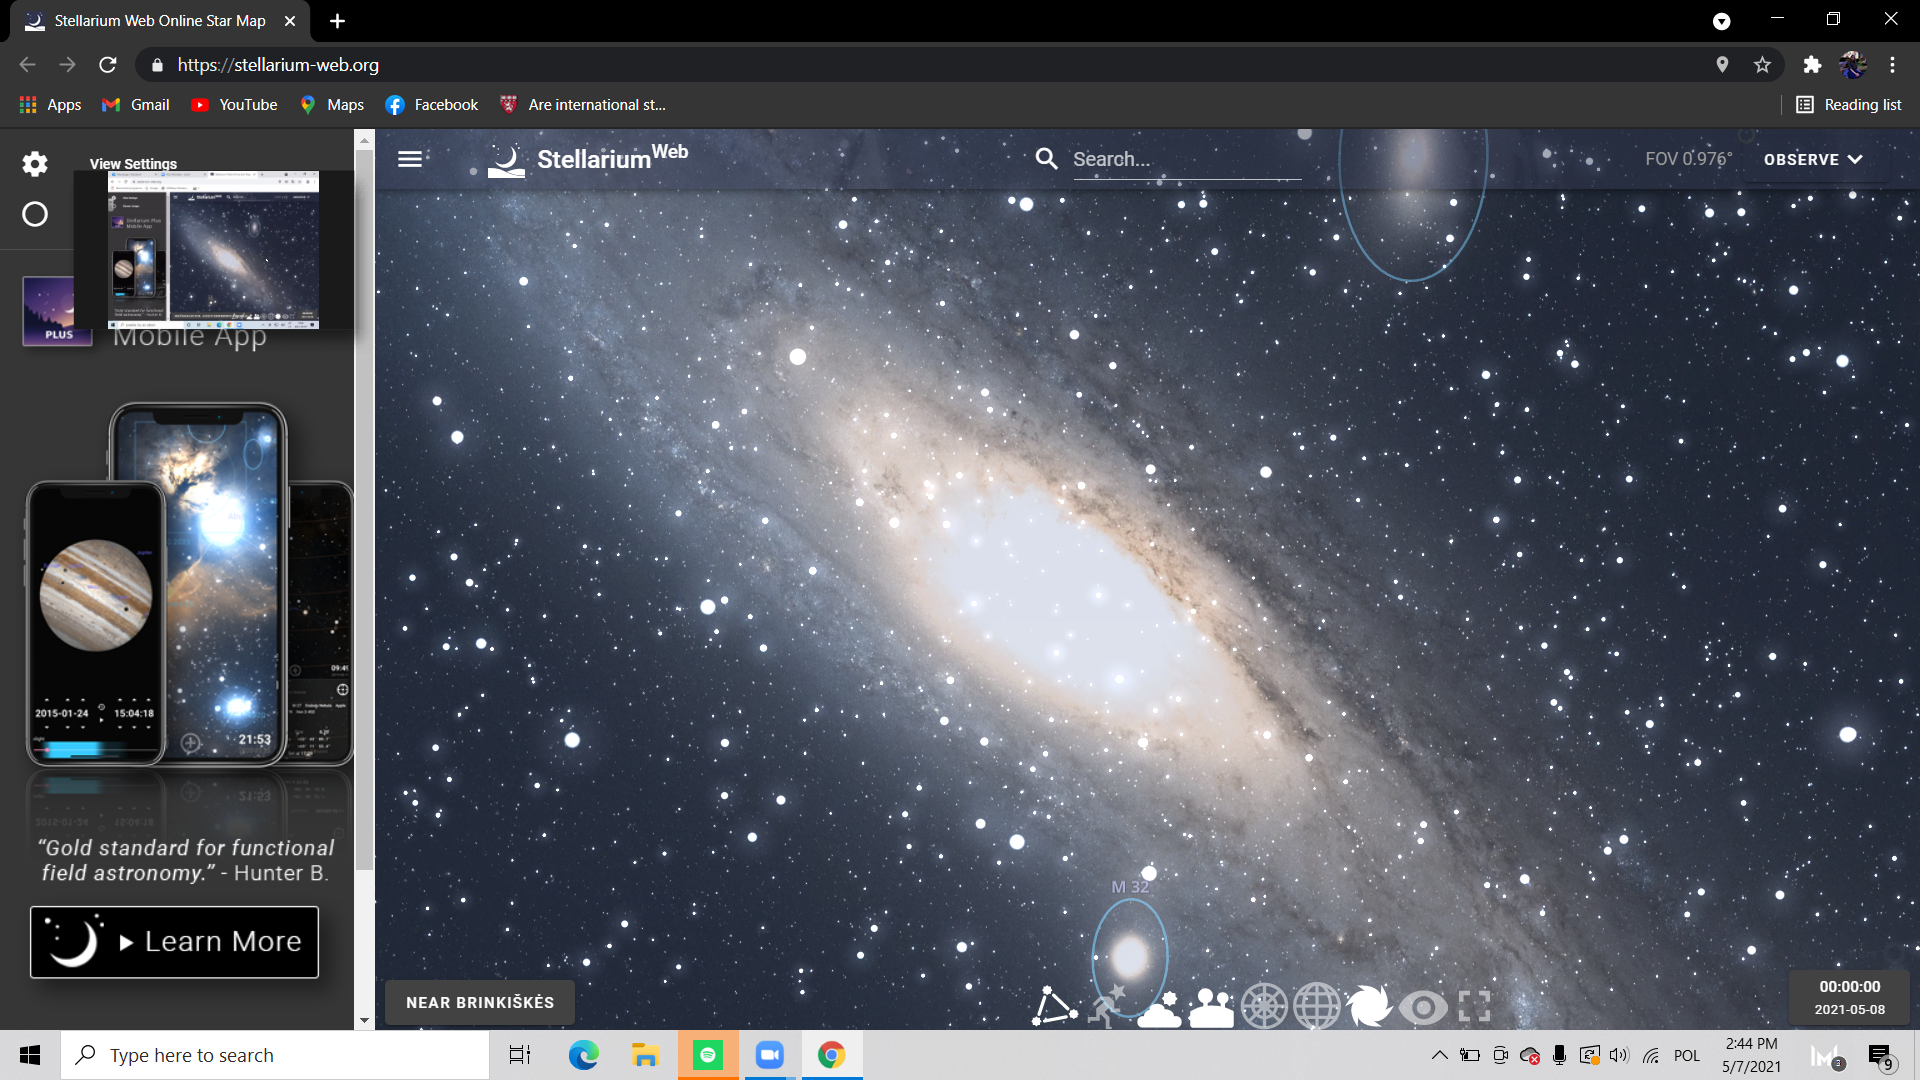Enter fullscreen mode
This screenshot has width=1920, height=1080.
click(x=1474, y=1006)
